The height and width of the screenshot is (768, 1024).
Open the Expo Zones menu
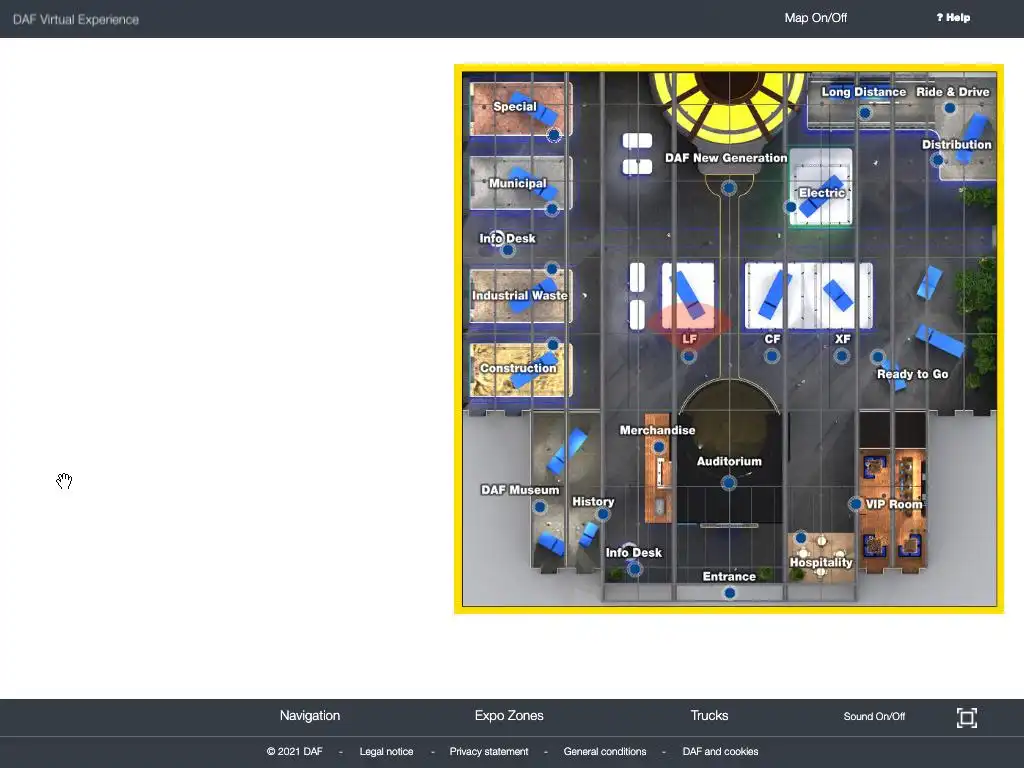click(x=509, y=716)
